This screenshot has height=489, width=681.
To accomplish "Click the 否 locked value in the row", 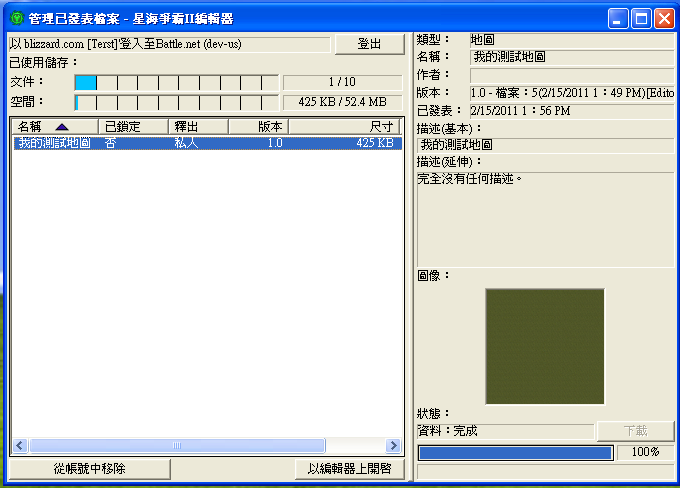I will (110, 143).
